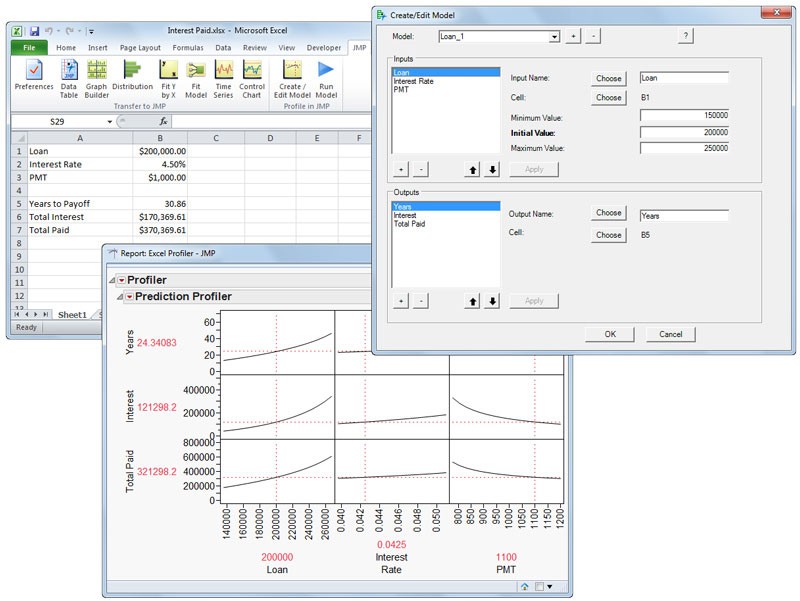Select Interest Rate in the Inputs list
Screen dimensions: 800x601
414,81
